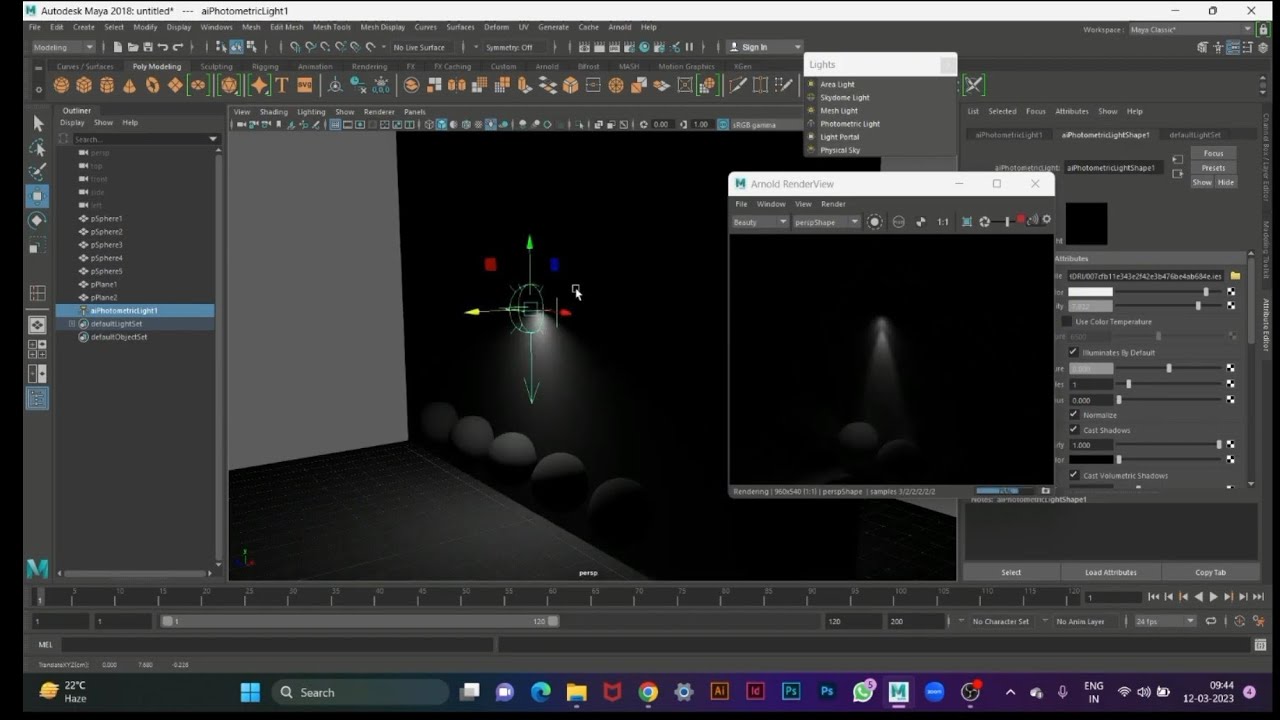Viewport: 1280px width, 720px height.
Task: Click the Focus button in Attribute Editor
Action: [1213, 153]
